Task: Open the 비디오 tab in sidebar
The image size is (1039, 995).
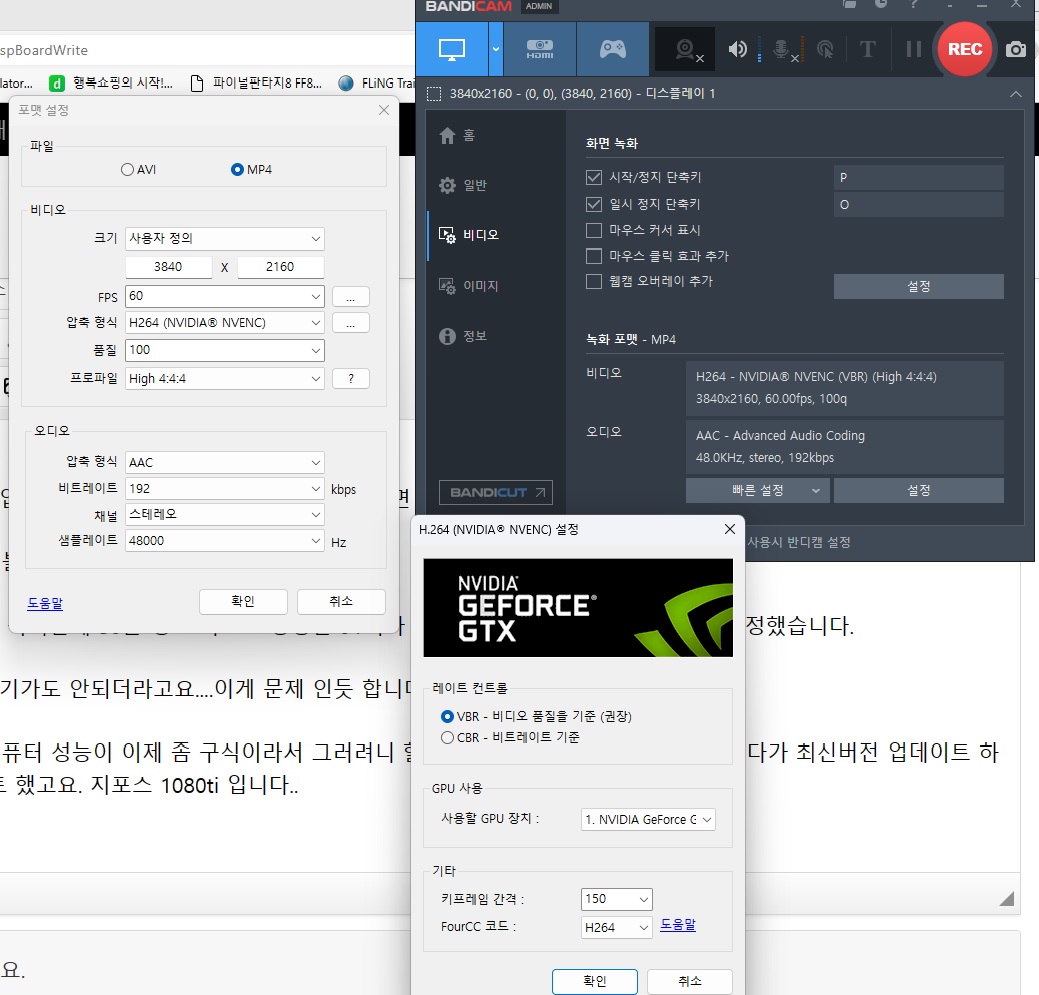Action: click(469, 235)
